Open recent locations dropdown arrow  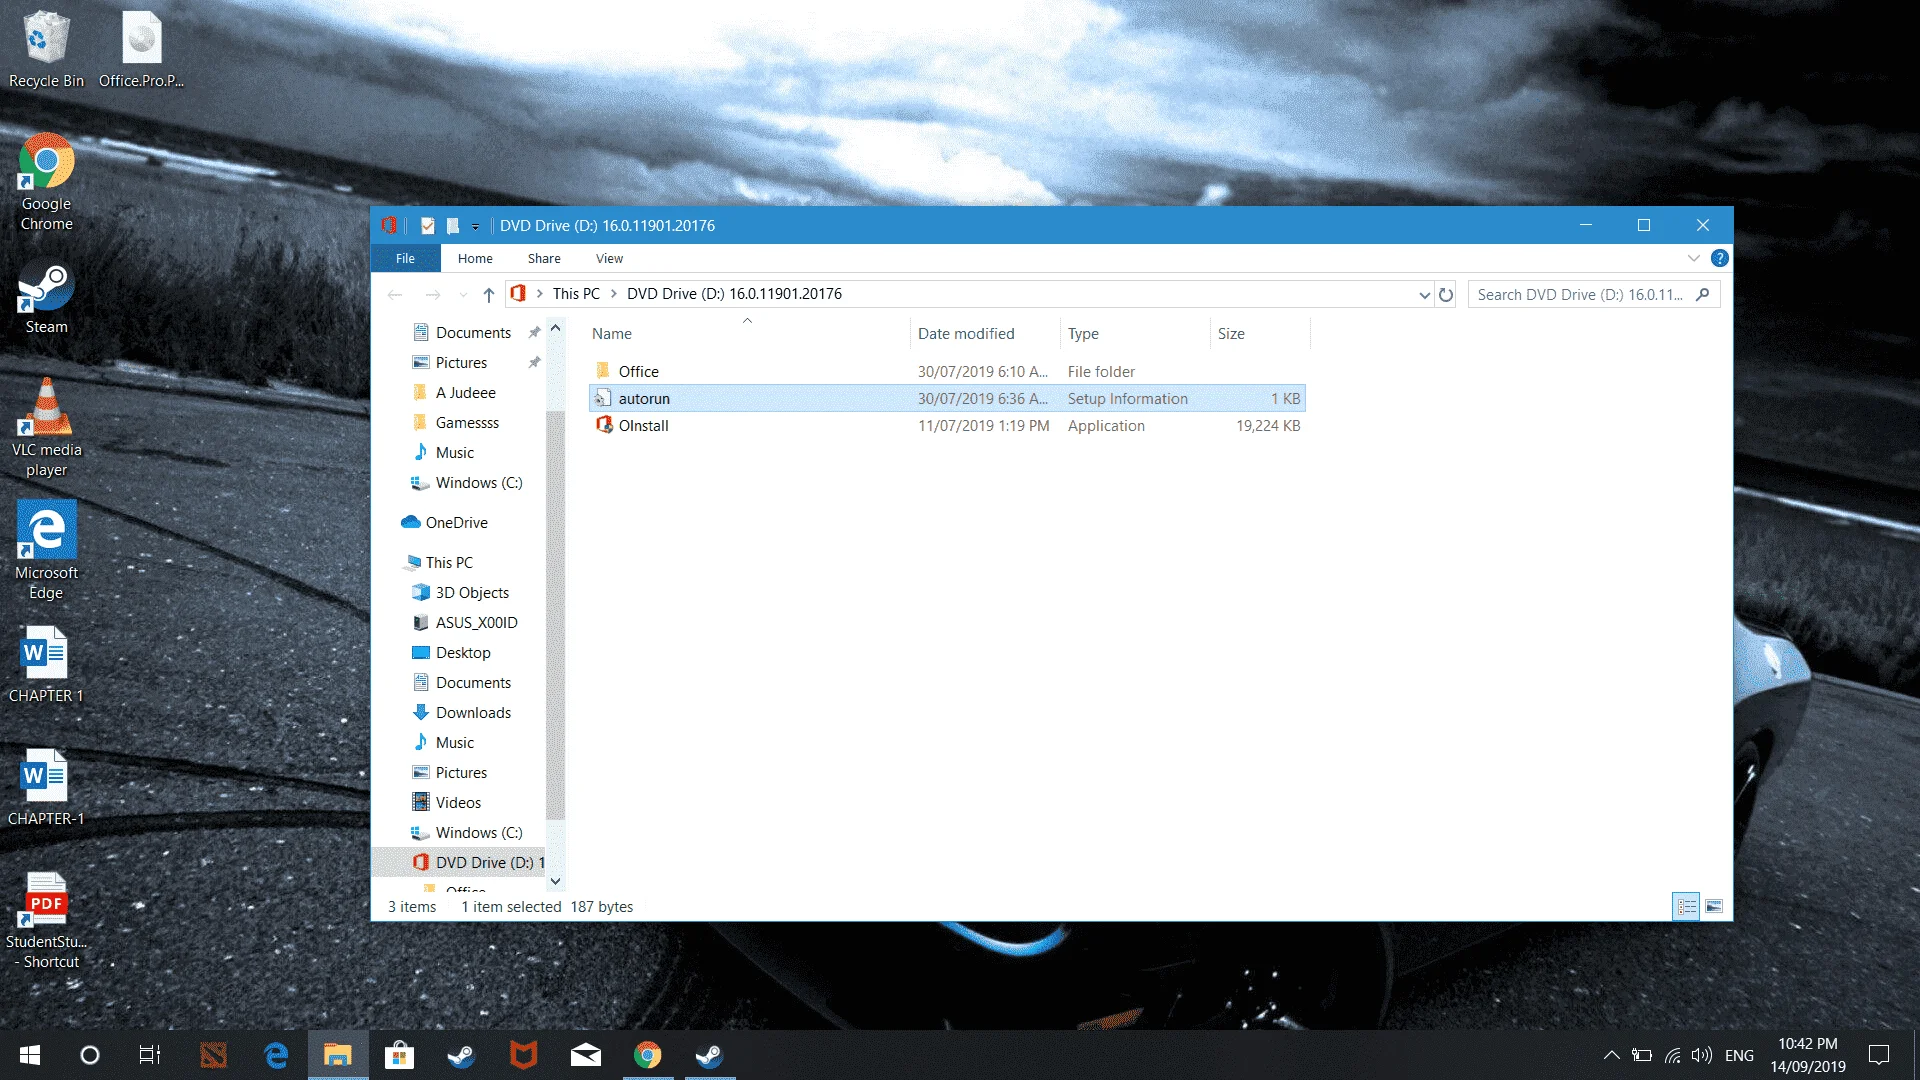(x=463, y=295)
